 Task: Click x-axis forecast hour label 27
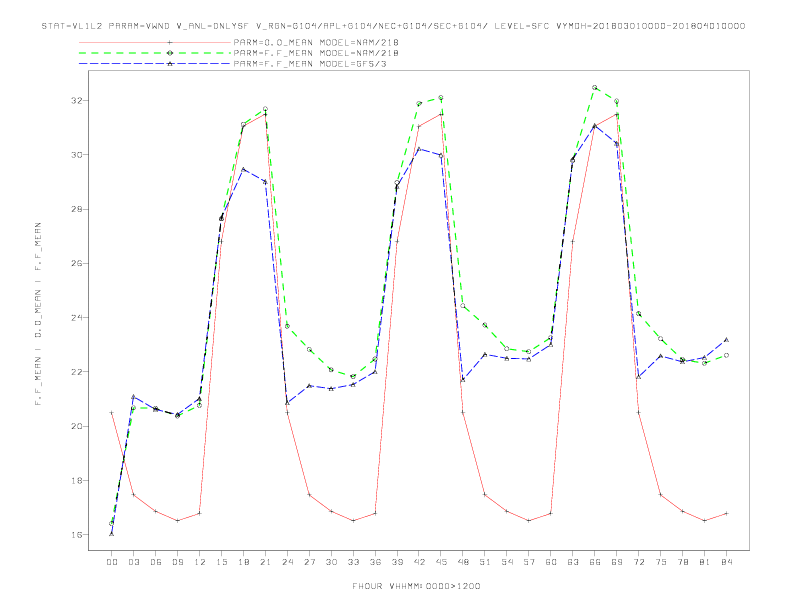(309, 562)
